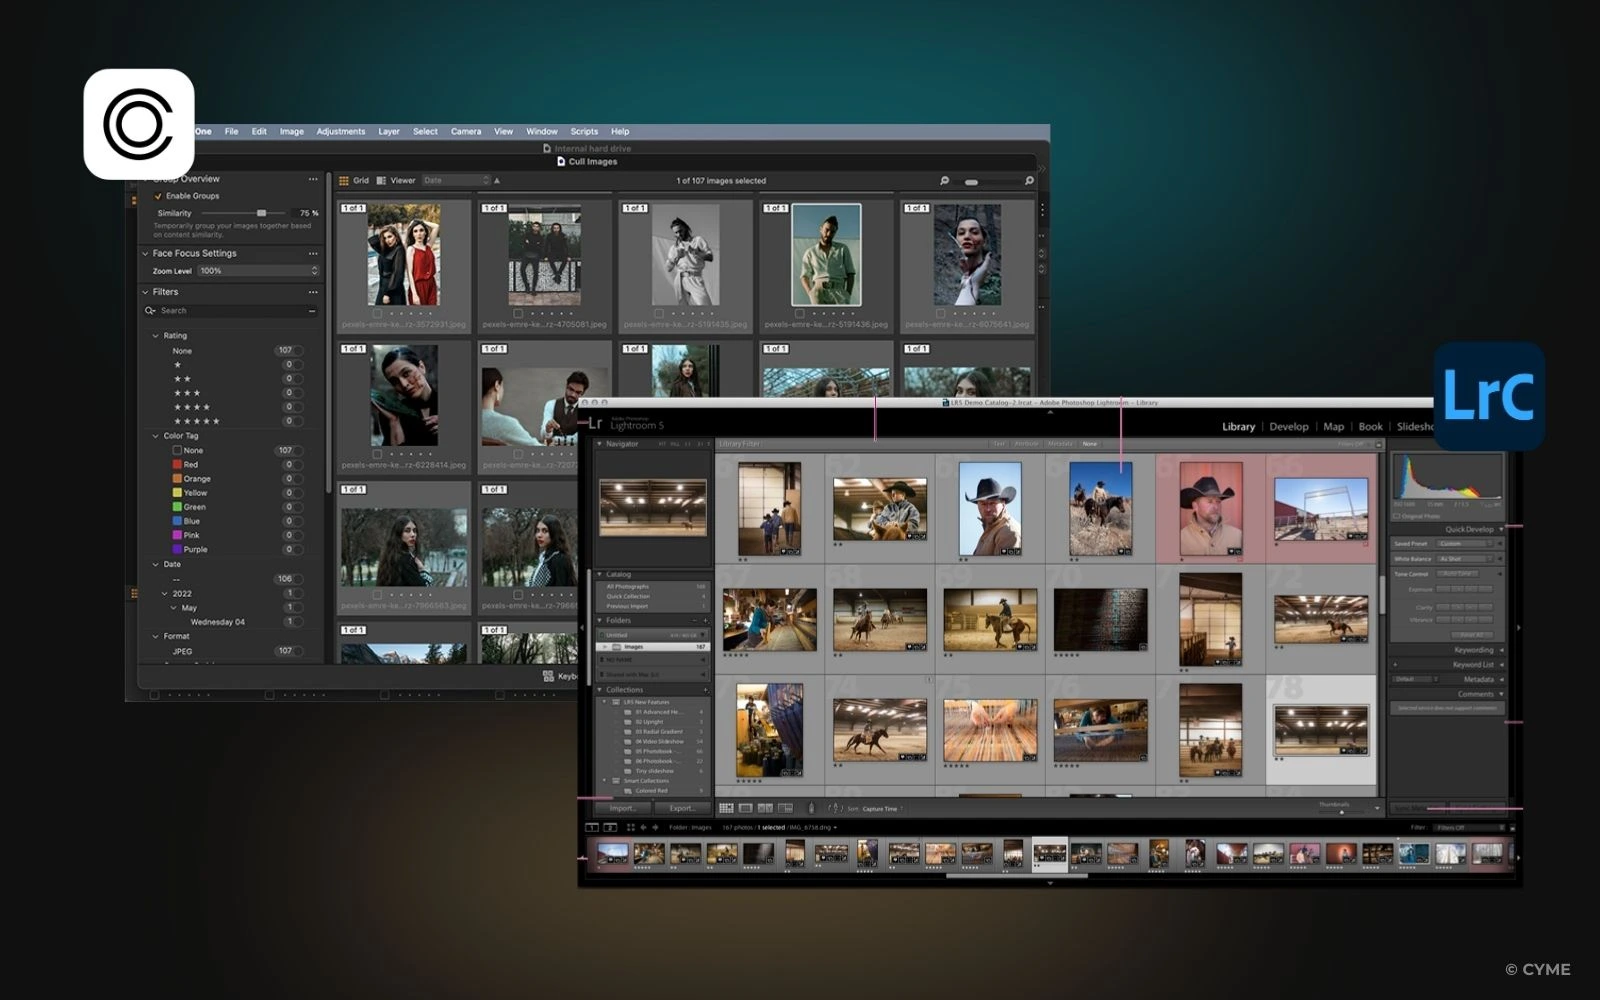Switch to the Develop module in Lightroom
1600x1000 pixels.
pyautogui.click(x=1289, y=426)
